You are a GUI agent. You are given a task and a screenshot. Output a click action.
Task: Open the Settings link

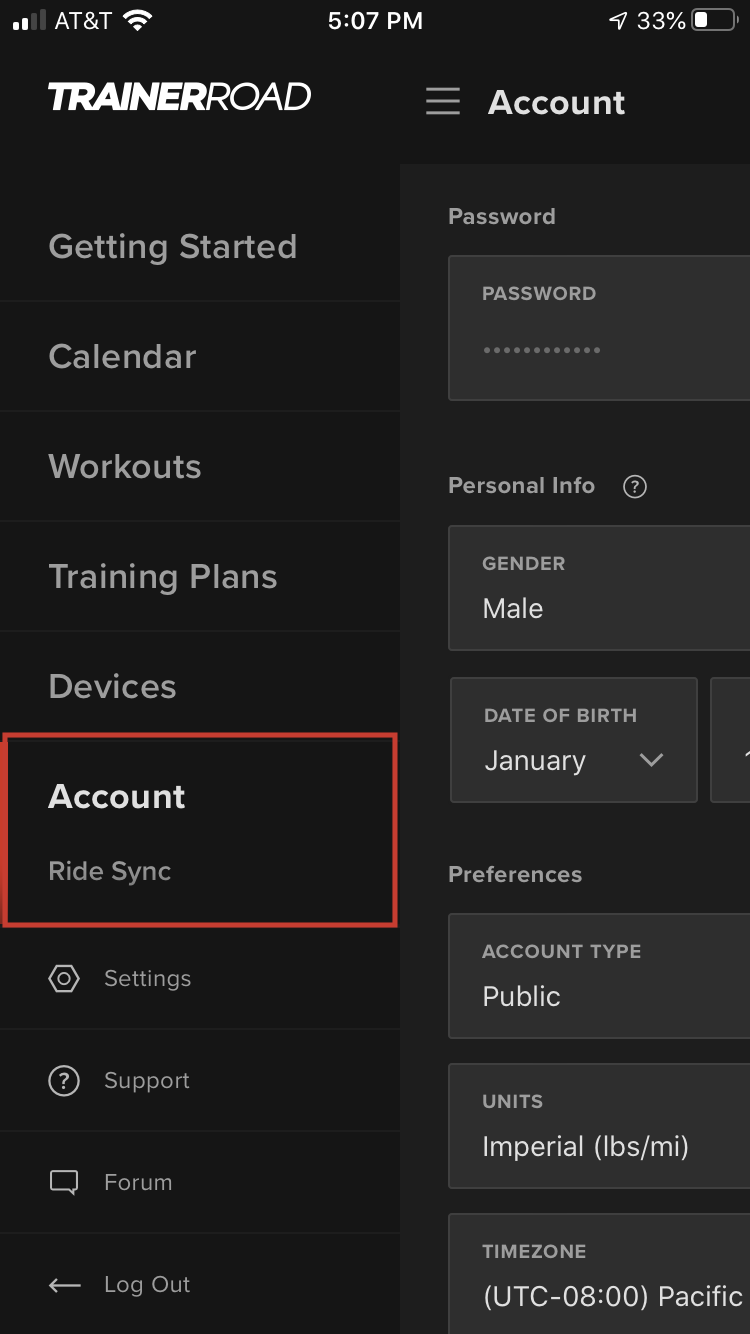[x=147, y=978]
